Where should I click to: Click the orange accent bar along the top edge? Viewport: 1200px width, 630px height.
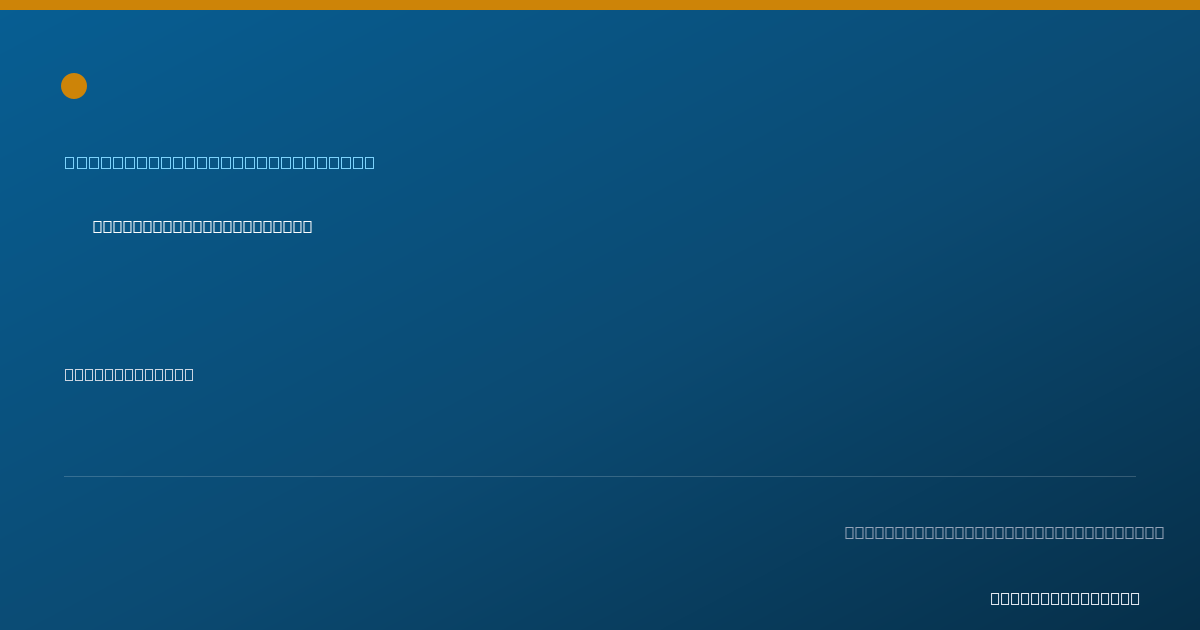click(600, 5)
